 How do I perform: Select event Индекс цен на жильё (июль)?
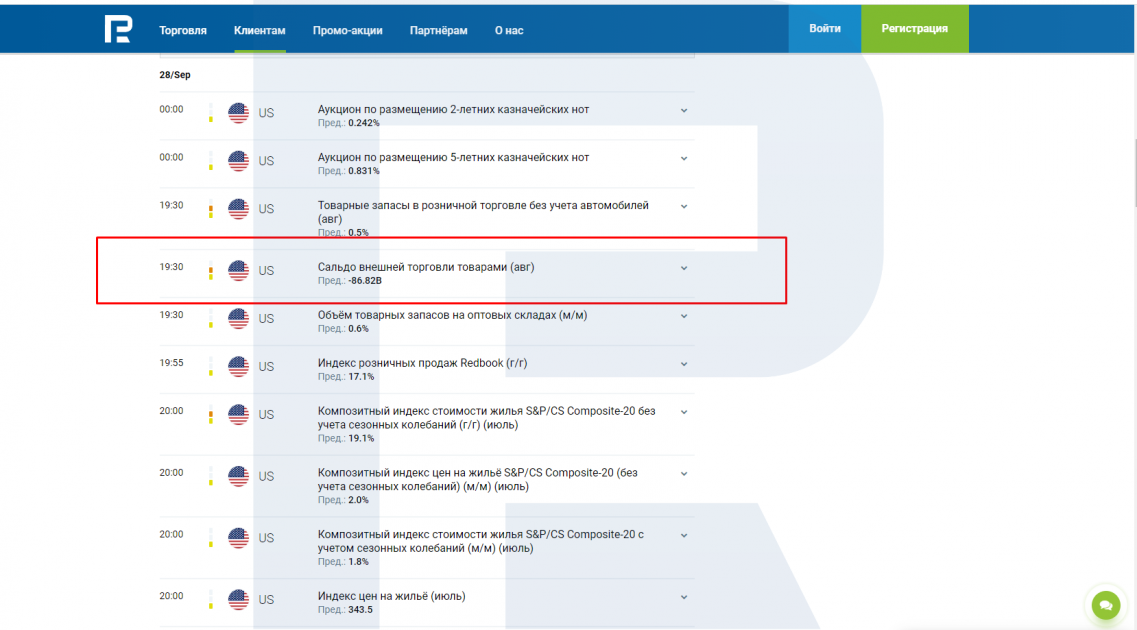pyautogui.click(x=392, y=596)
